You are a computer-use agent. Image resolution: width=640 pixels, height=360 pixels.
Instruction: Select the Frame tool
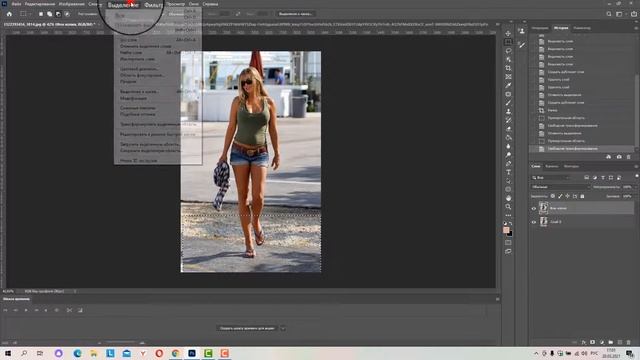pos(508,77)
